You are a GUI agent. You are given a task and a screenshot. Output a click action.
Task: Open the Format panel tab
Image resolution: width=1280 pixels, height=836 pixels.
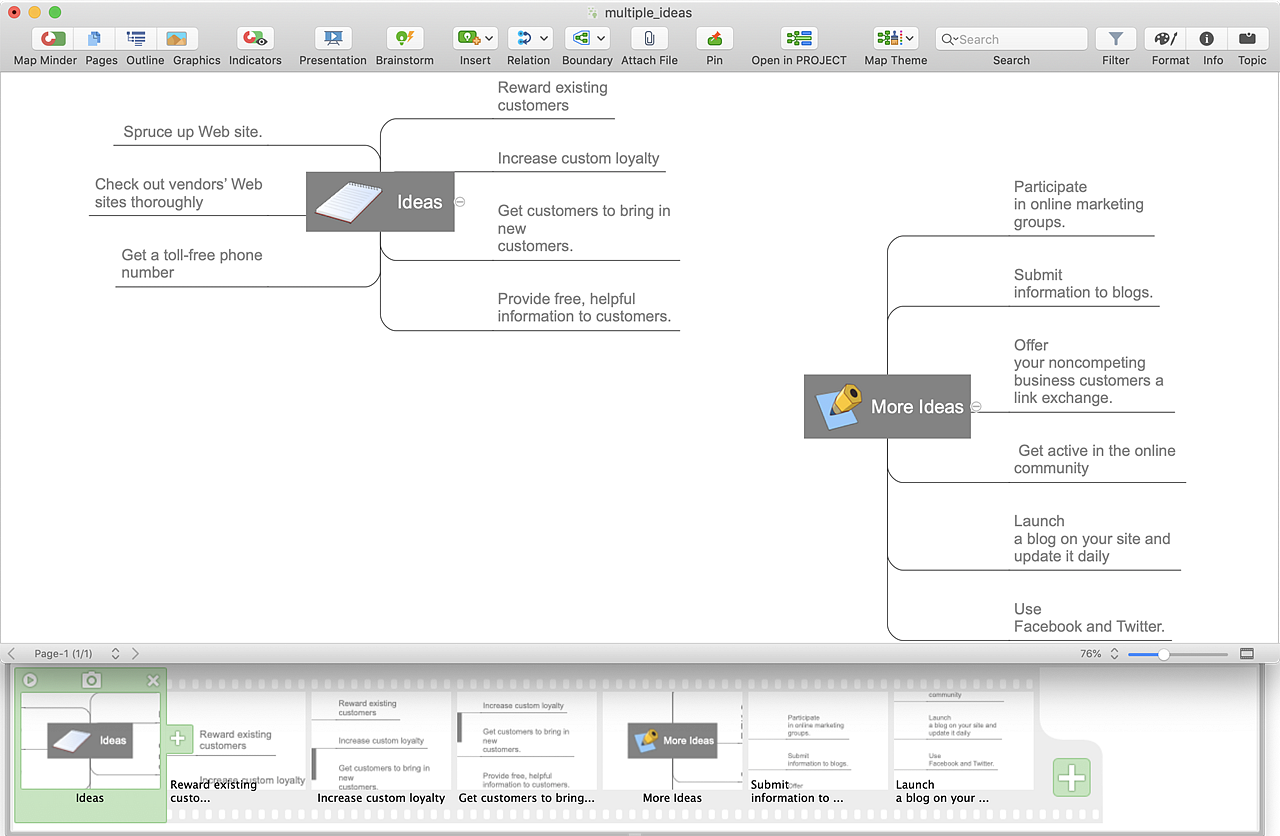[1166, 39]
